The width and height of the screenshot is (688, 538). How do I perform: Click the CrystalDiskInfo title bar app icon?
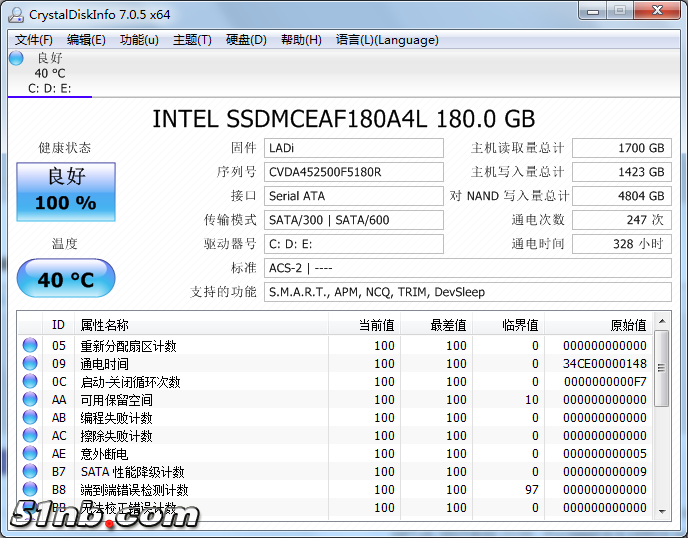pos(15,12)
